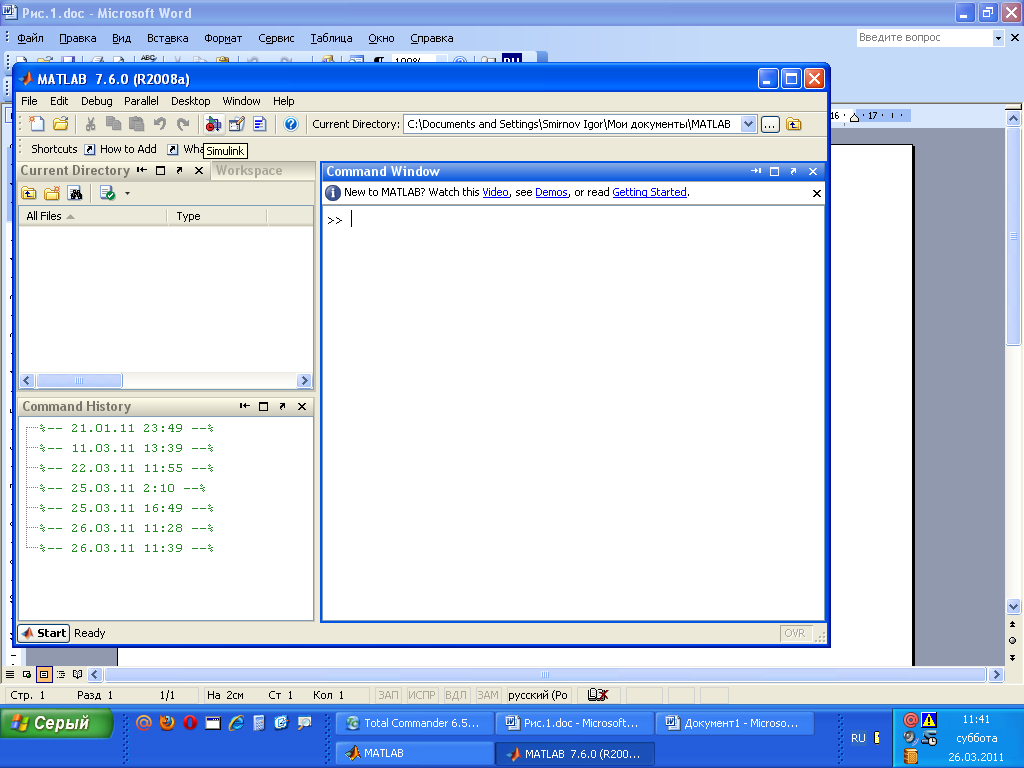
Task: Toggle ЗАП macro recording in Word status bar
Action: pyautogui.click(x=388, y=695)
